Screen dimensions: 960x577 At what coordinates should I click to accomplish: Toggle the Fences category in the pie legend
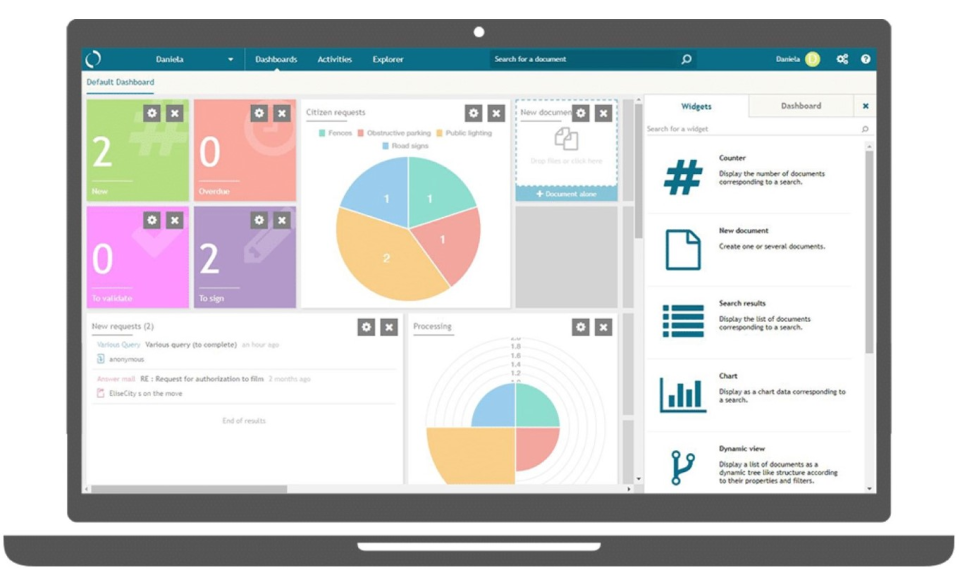click(338, 131)
